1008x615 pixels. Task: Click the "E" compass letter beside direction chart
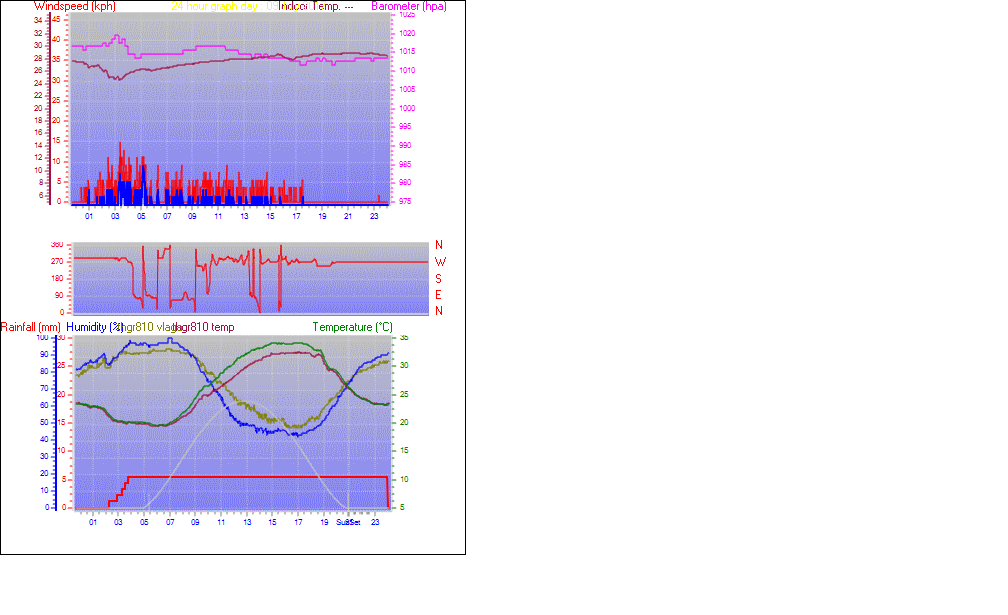(x=439, y=295)
